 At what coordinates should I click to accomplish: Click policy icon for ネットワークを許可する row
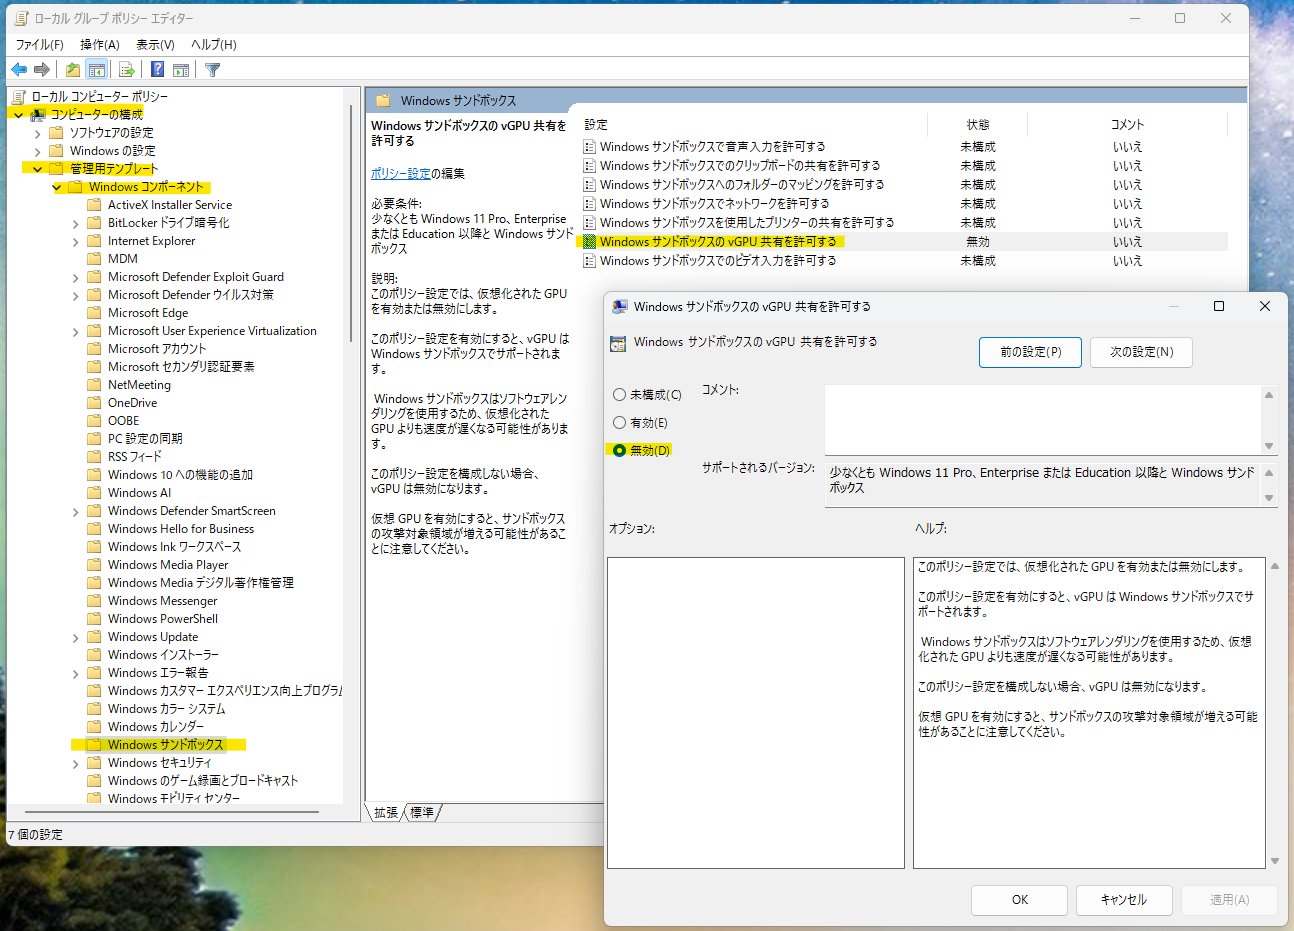click(590, 203)
